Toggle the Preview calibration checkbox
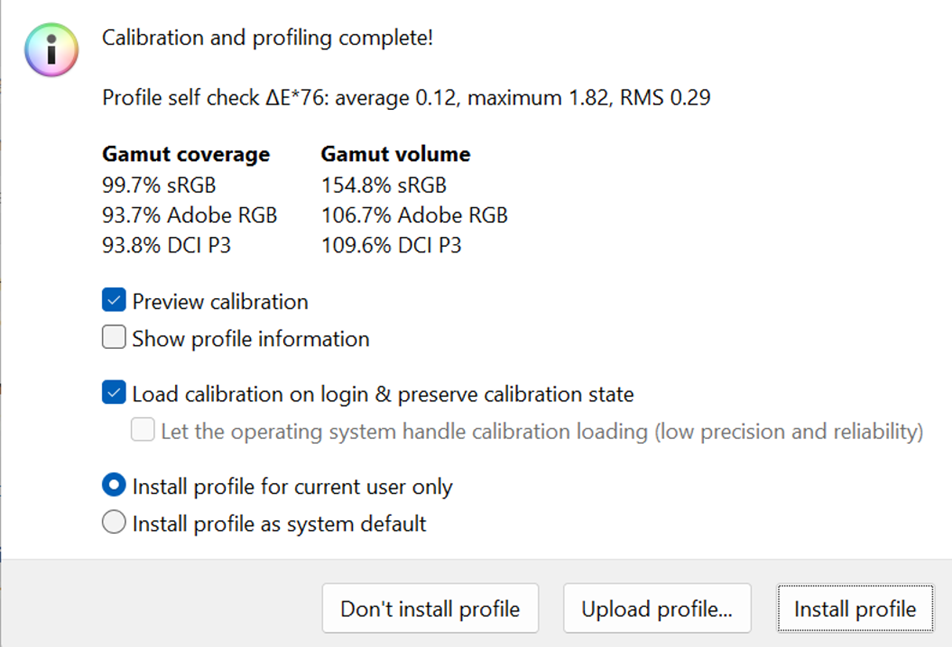 coord(114,301)
